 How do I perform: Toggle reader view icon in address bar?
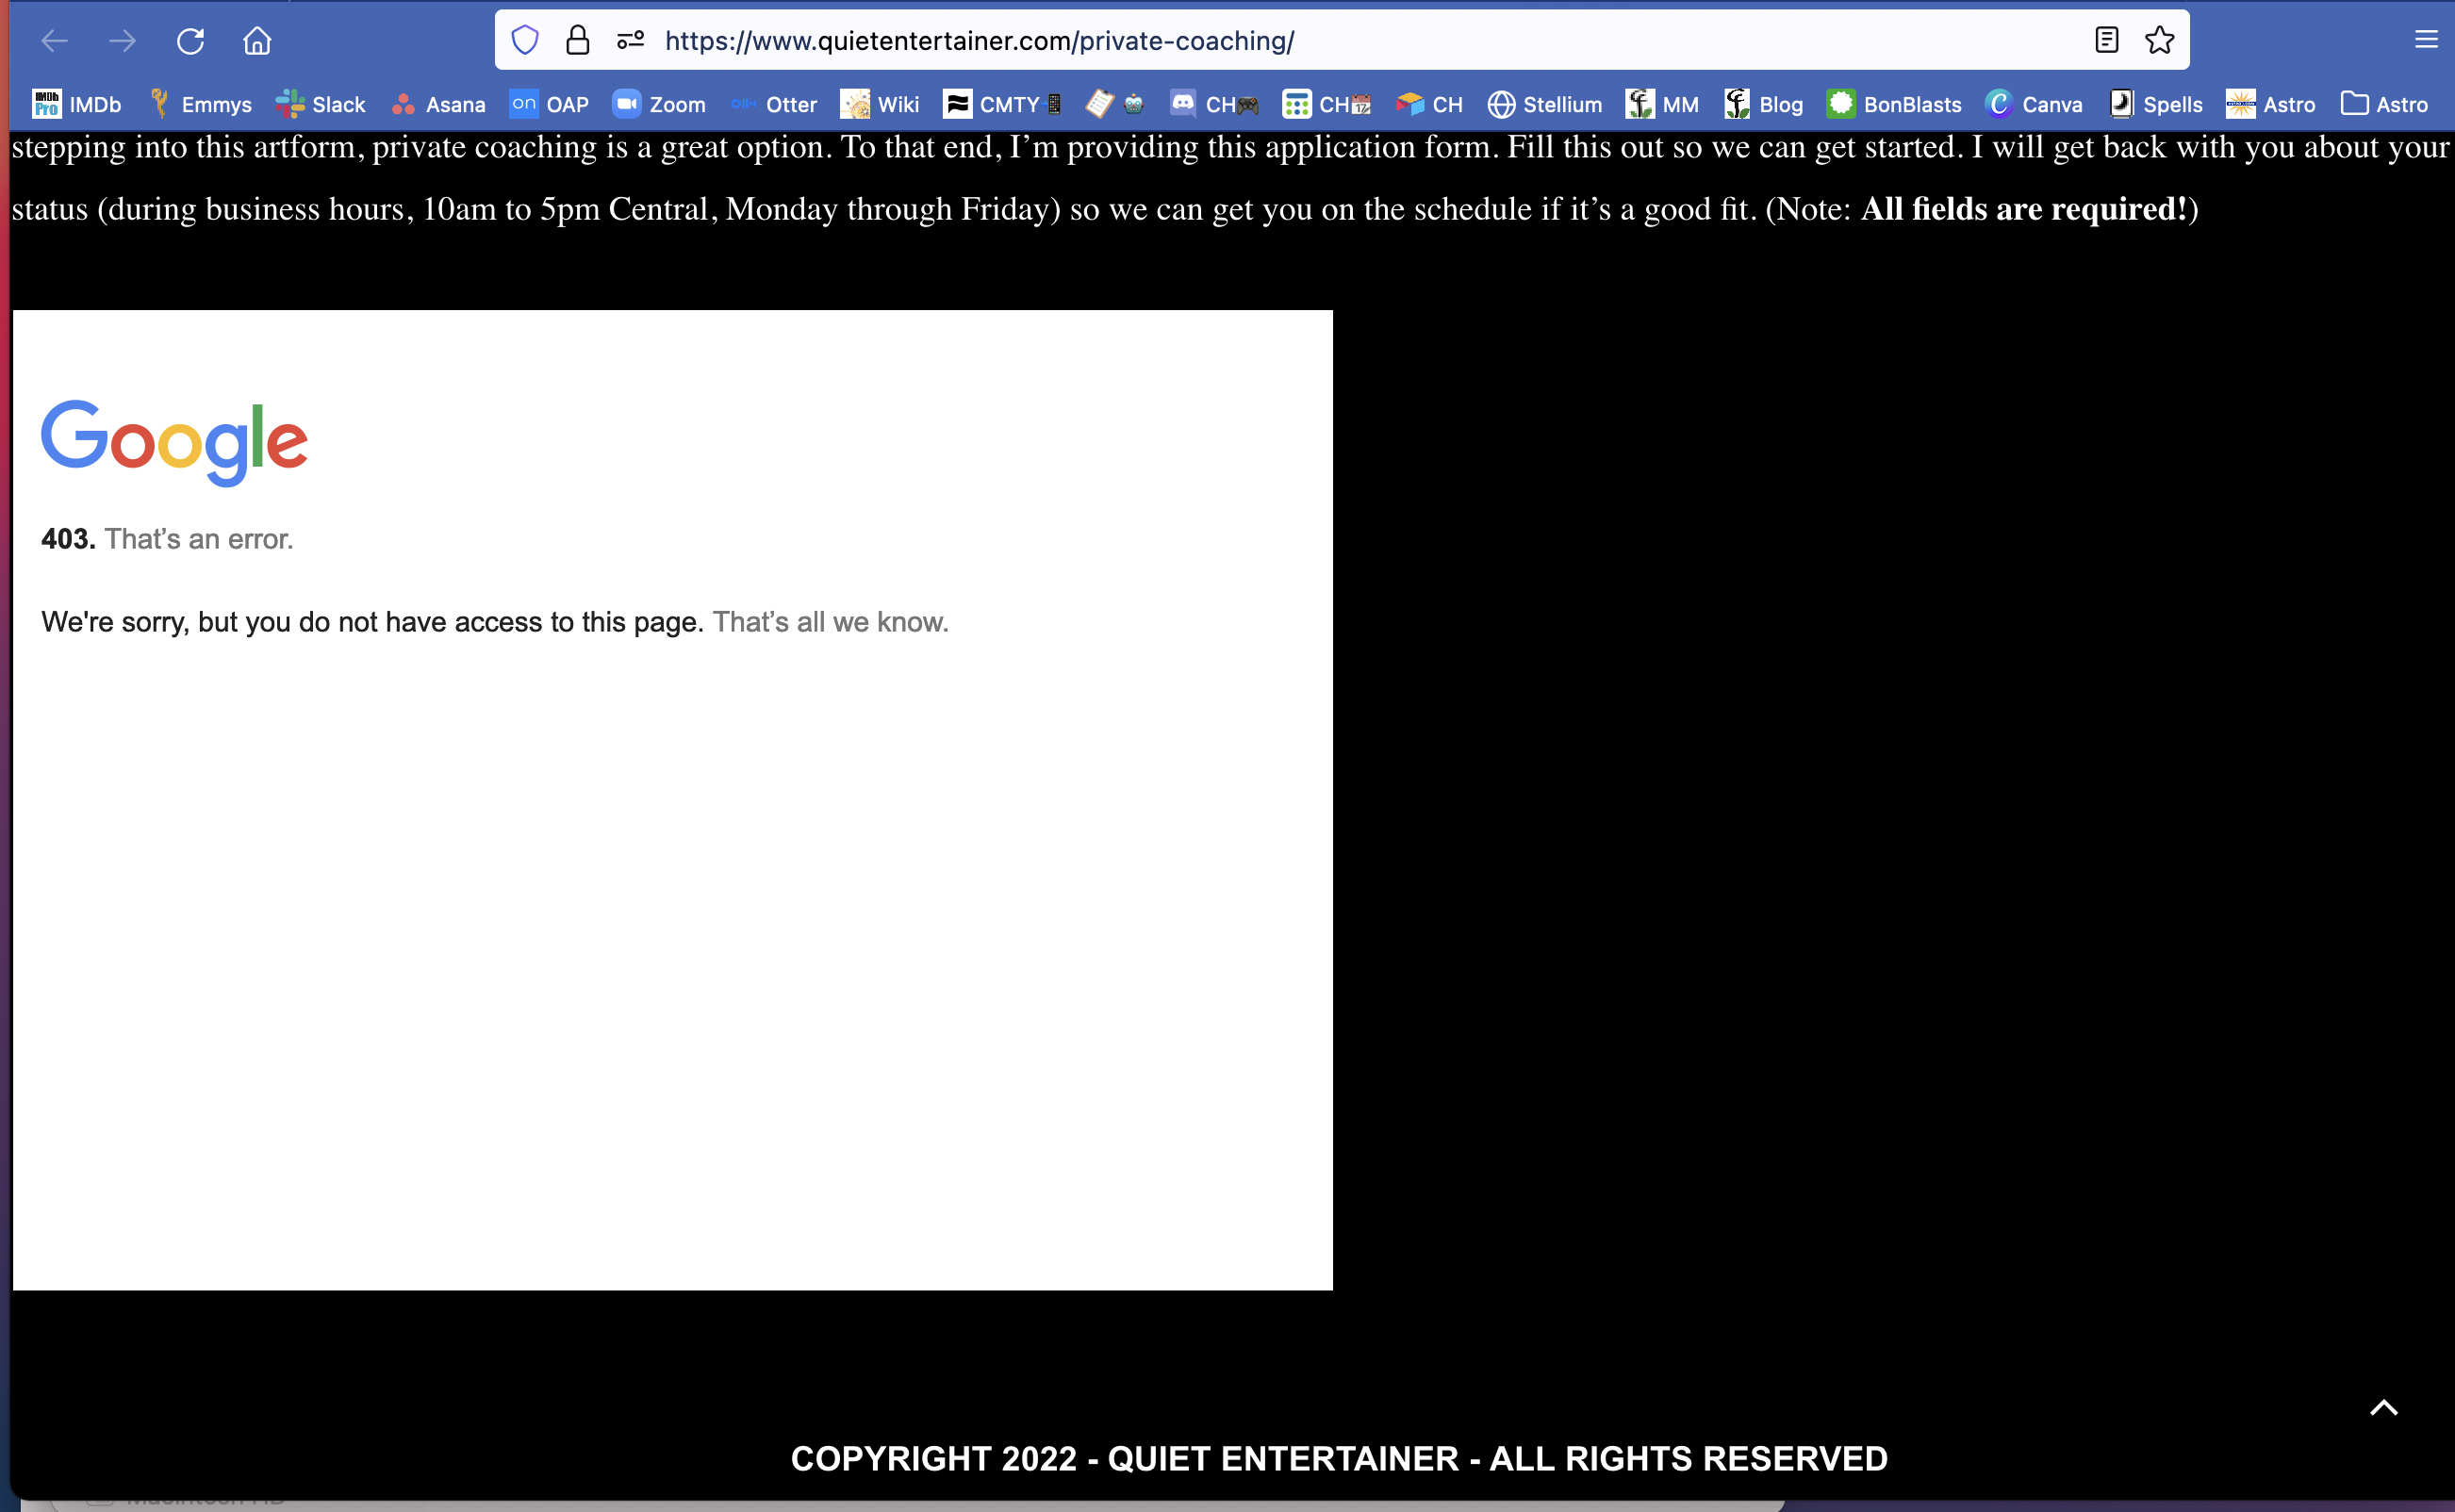click(x=2106, y=40)
